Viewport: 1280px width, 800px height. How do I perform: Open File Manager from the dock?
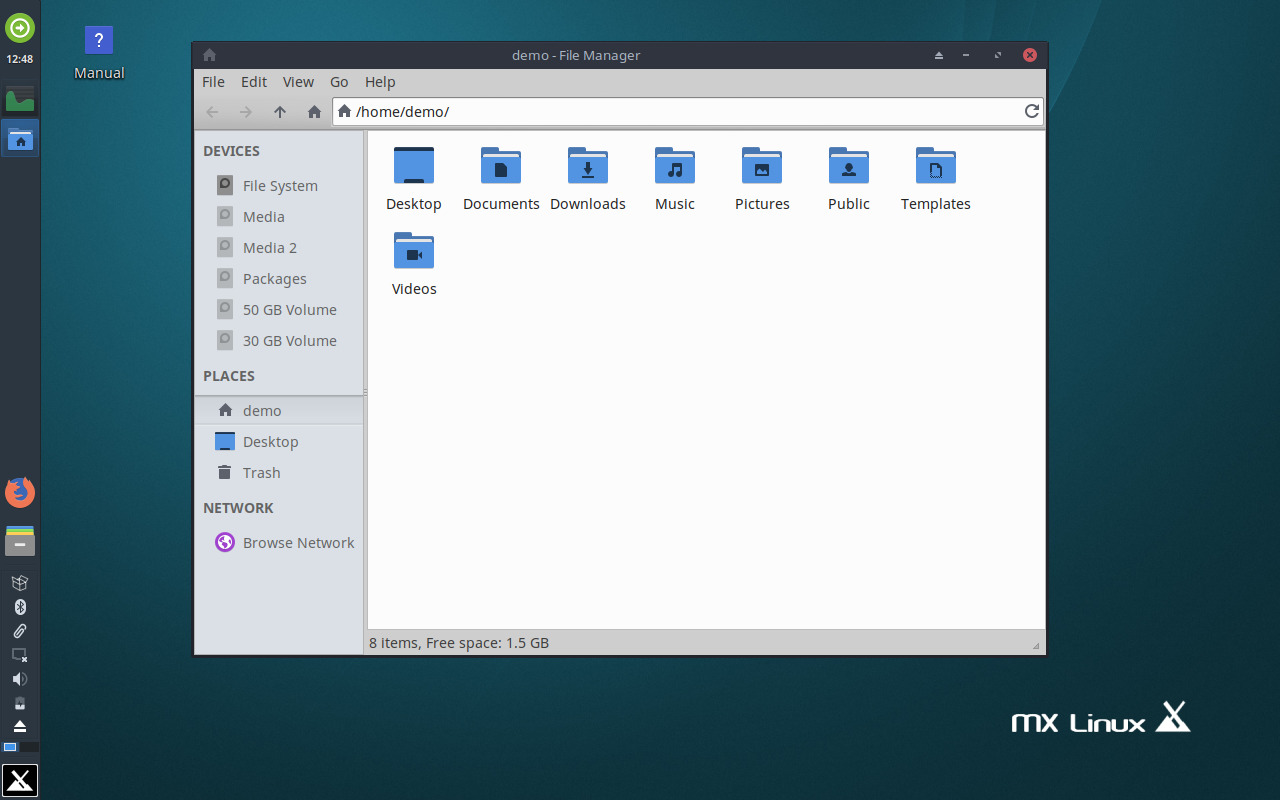20,138
